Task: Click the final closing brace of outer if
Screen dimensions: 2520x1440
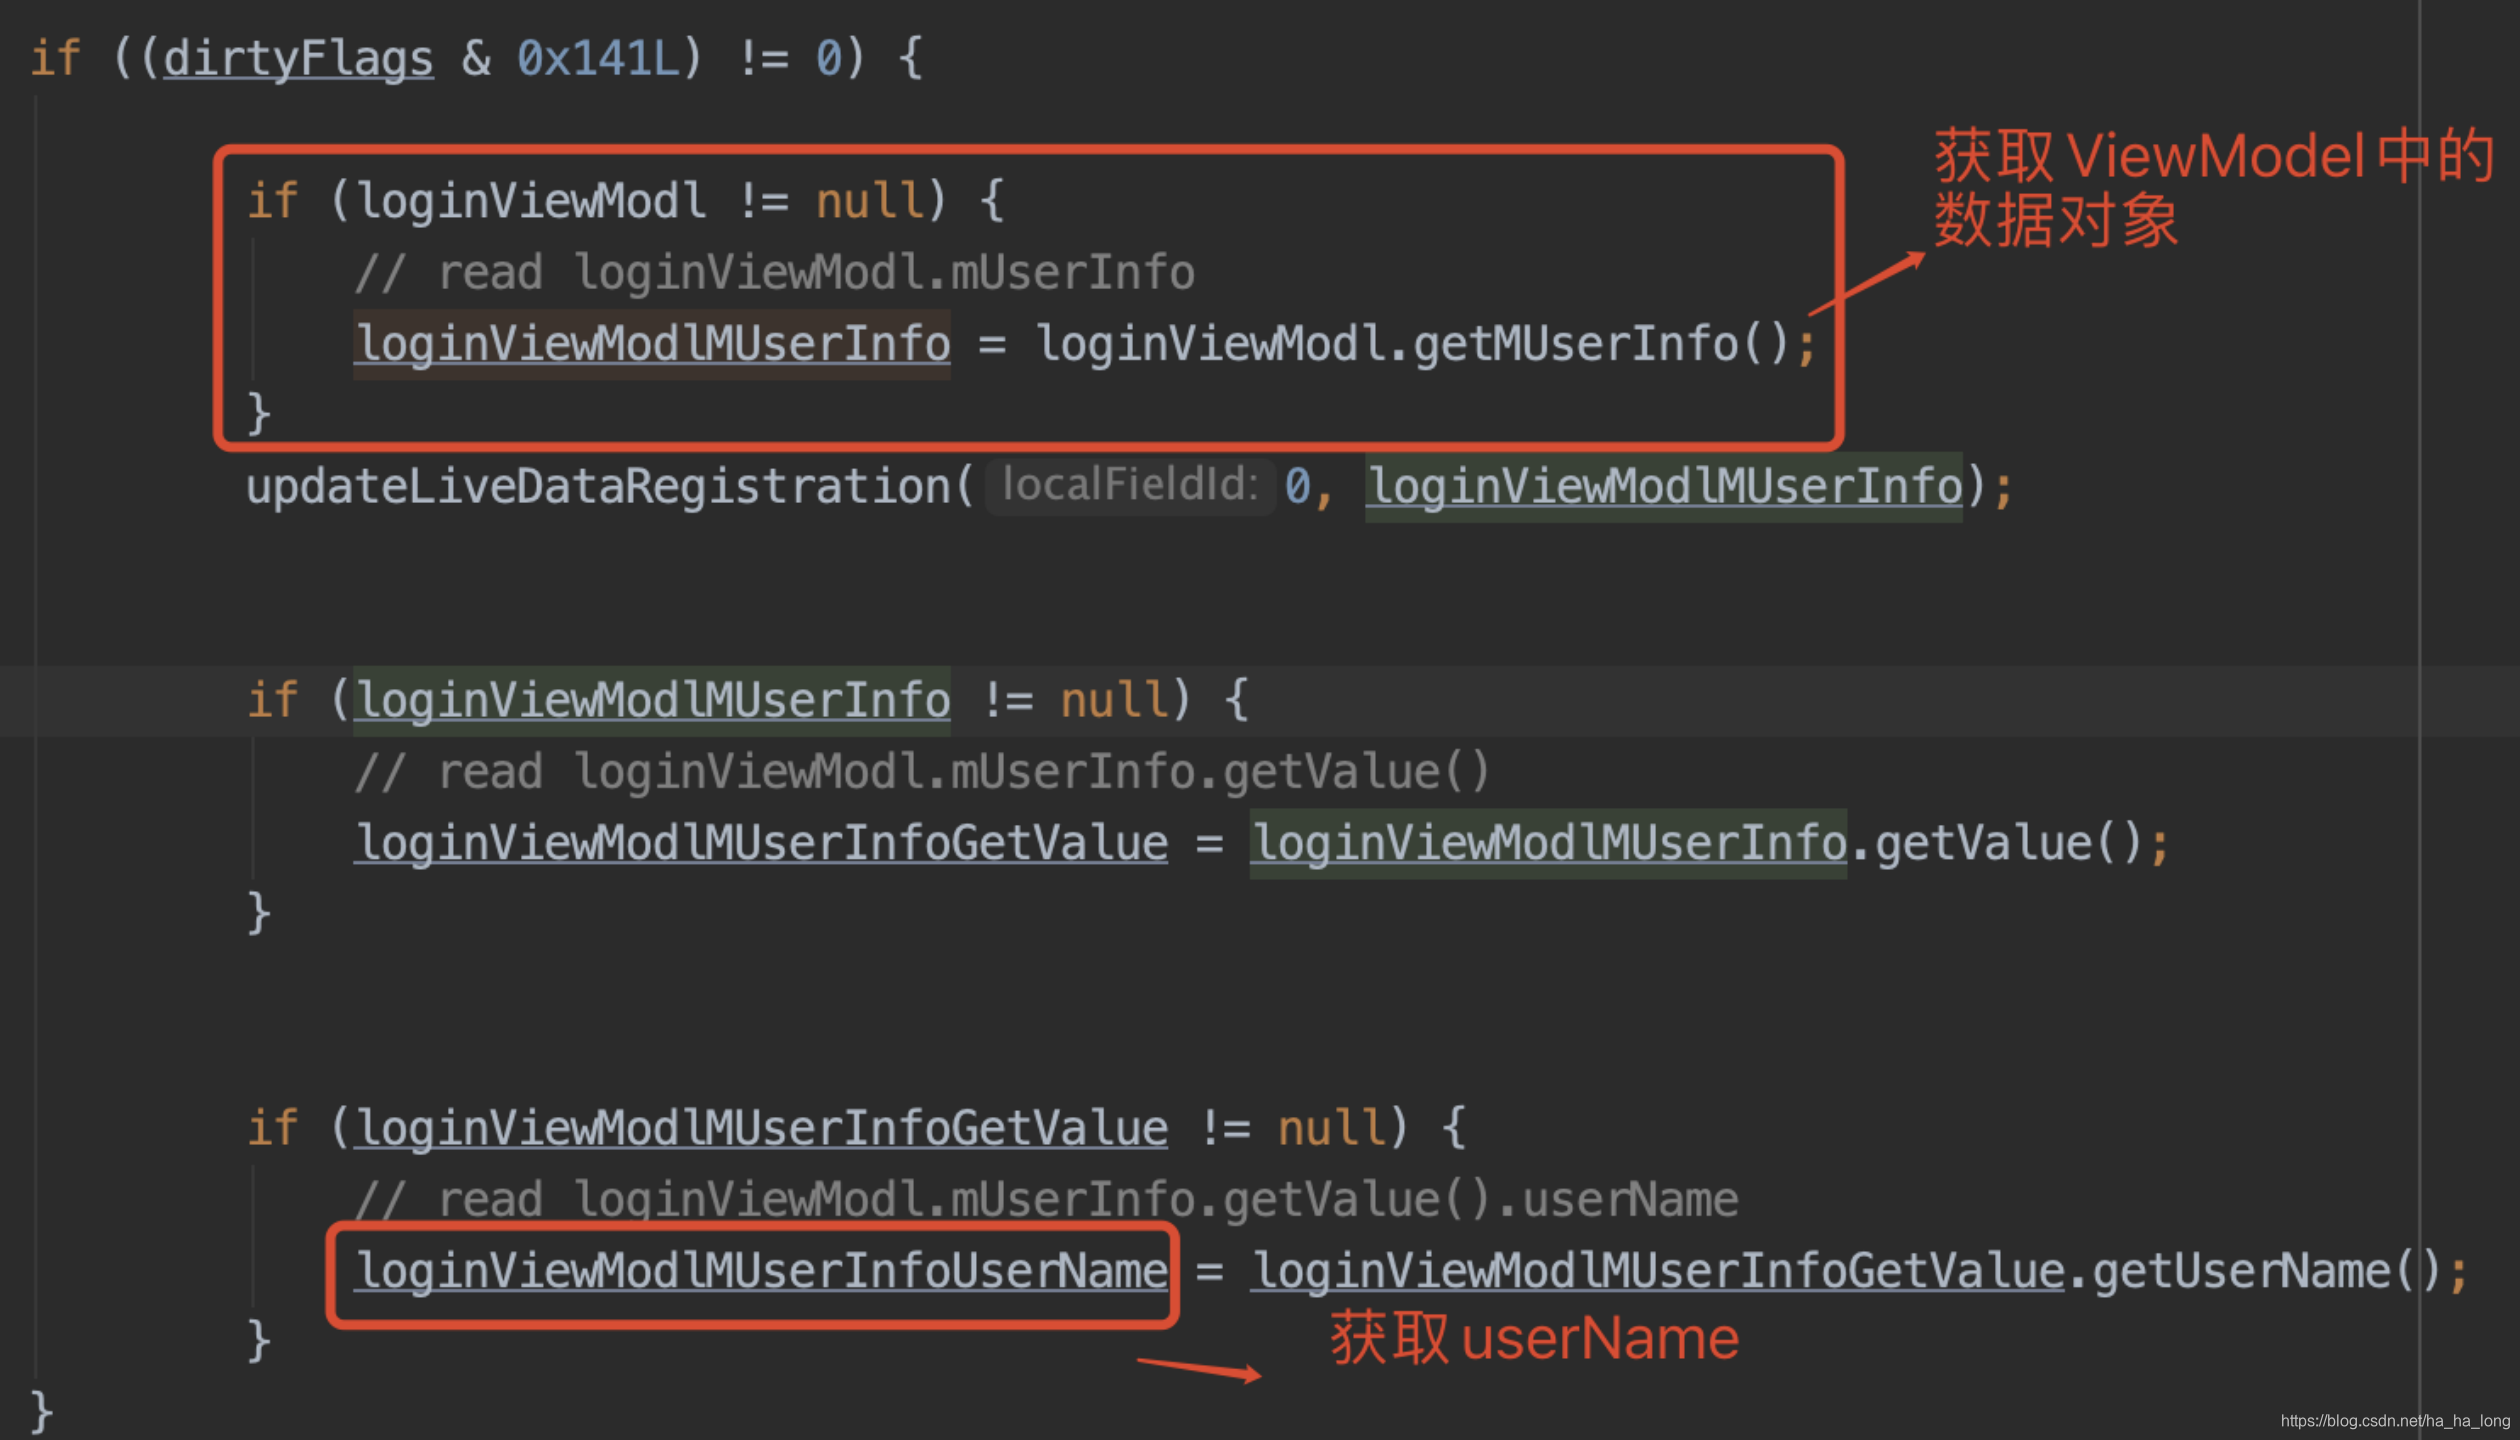Action: pos(42,1411)
